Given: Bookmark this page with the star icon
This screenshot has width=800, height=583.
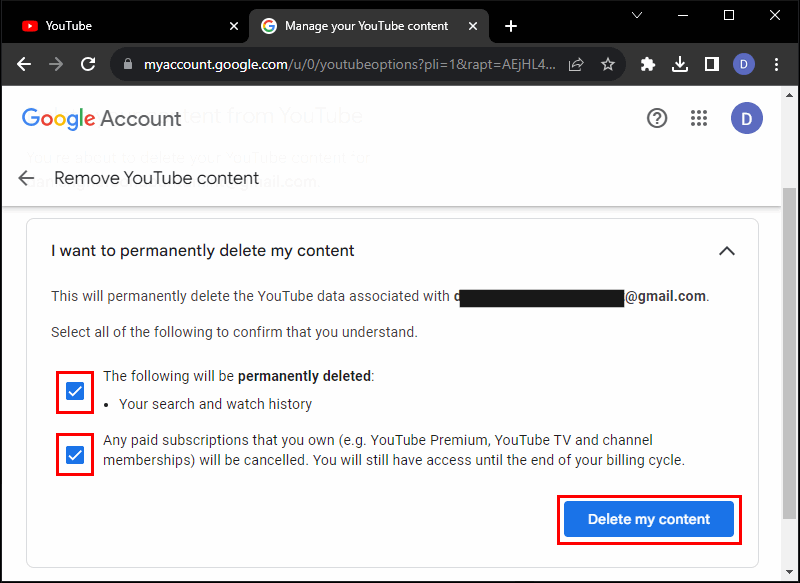Looking at the screenshot, I should pyautogui.click(x=607, y=65).
